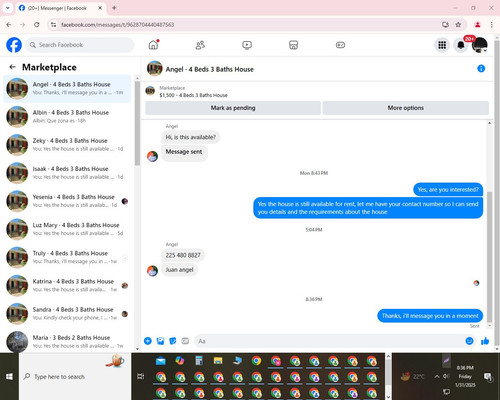
Task: Click the scroll-up arrow of chat messages
Action: 489,123
